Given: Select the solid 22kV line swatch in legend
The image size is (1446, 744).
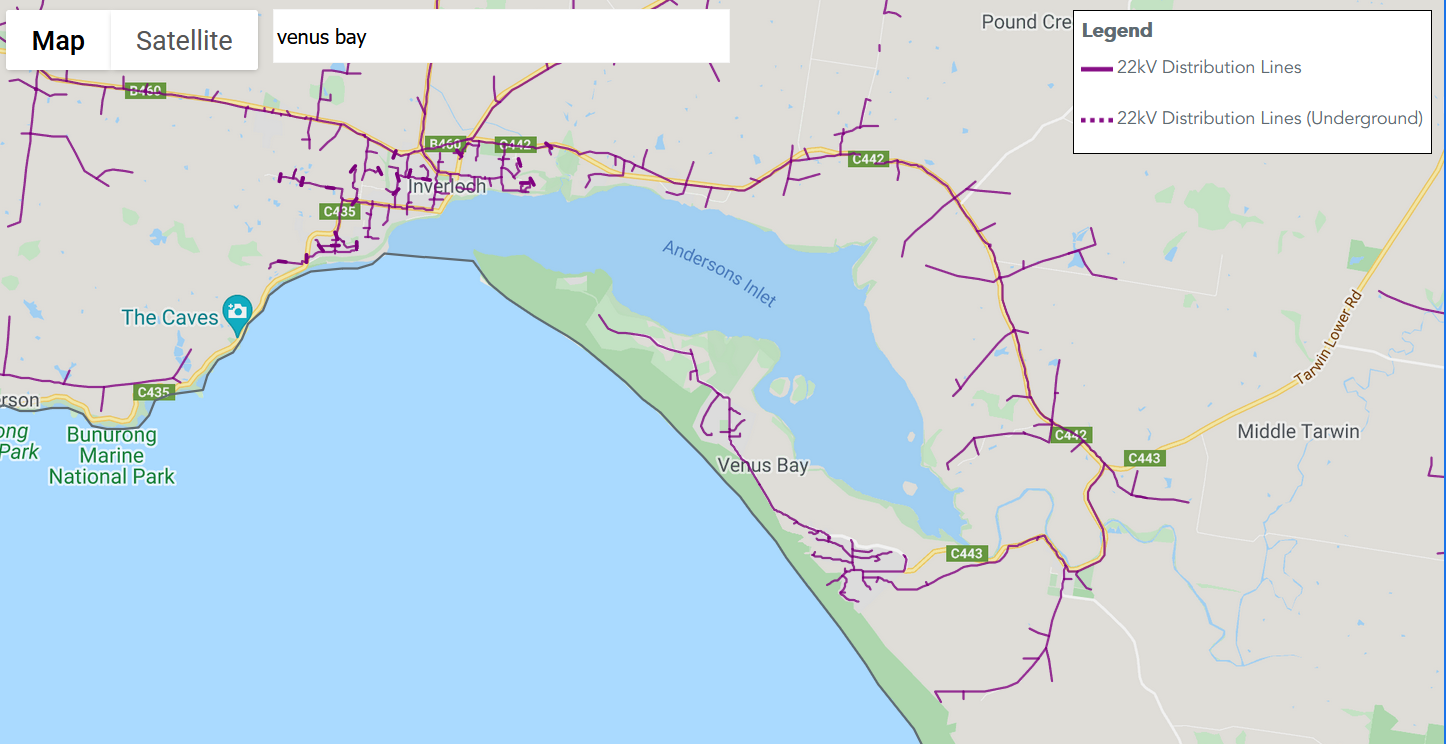Looking at the screenshot, I should pyautogui.click(x=1097, y=68).
